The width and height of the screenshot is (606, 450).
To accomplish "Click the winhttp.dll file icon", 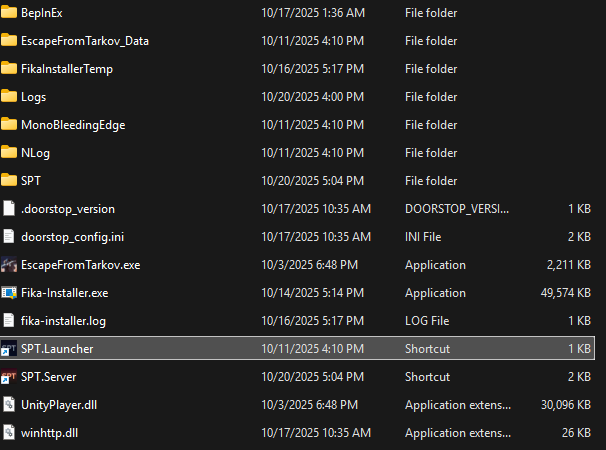I will [x=9, y=433].
